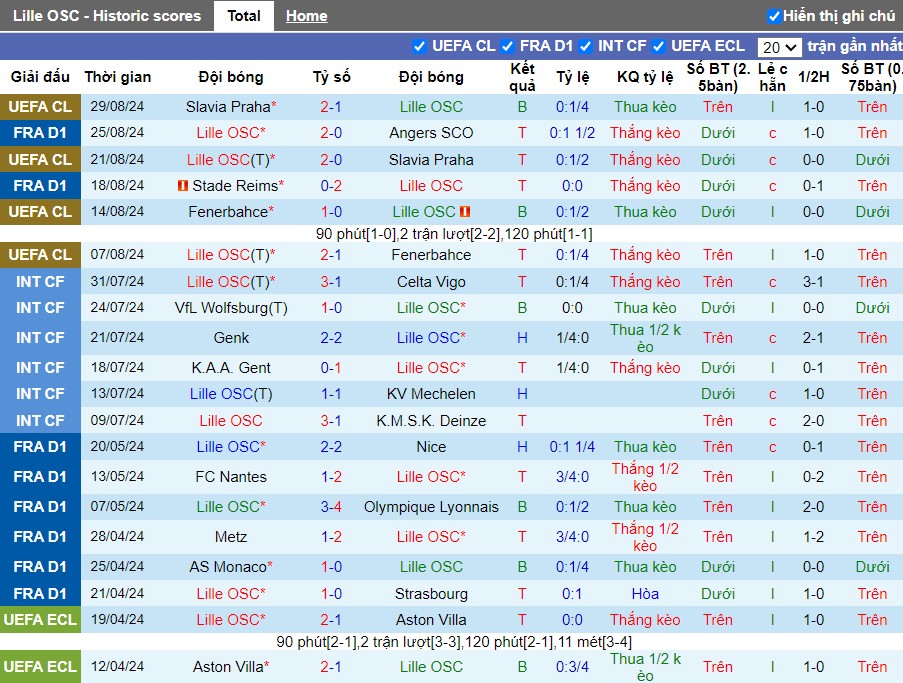Click INT CF league cell for 31/07/24

click(40, 282)
